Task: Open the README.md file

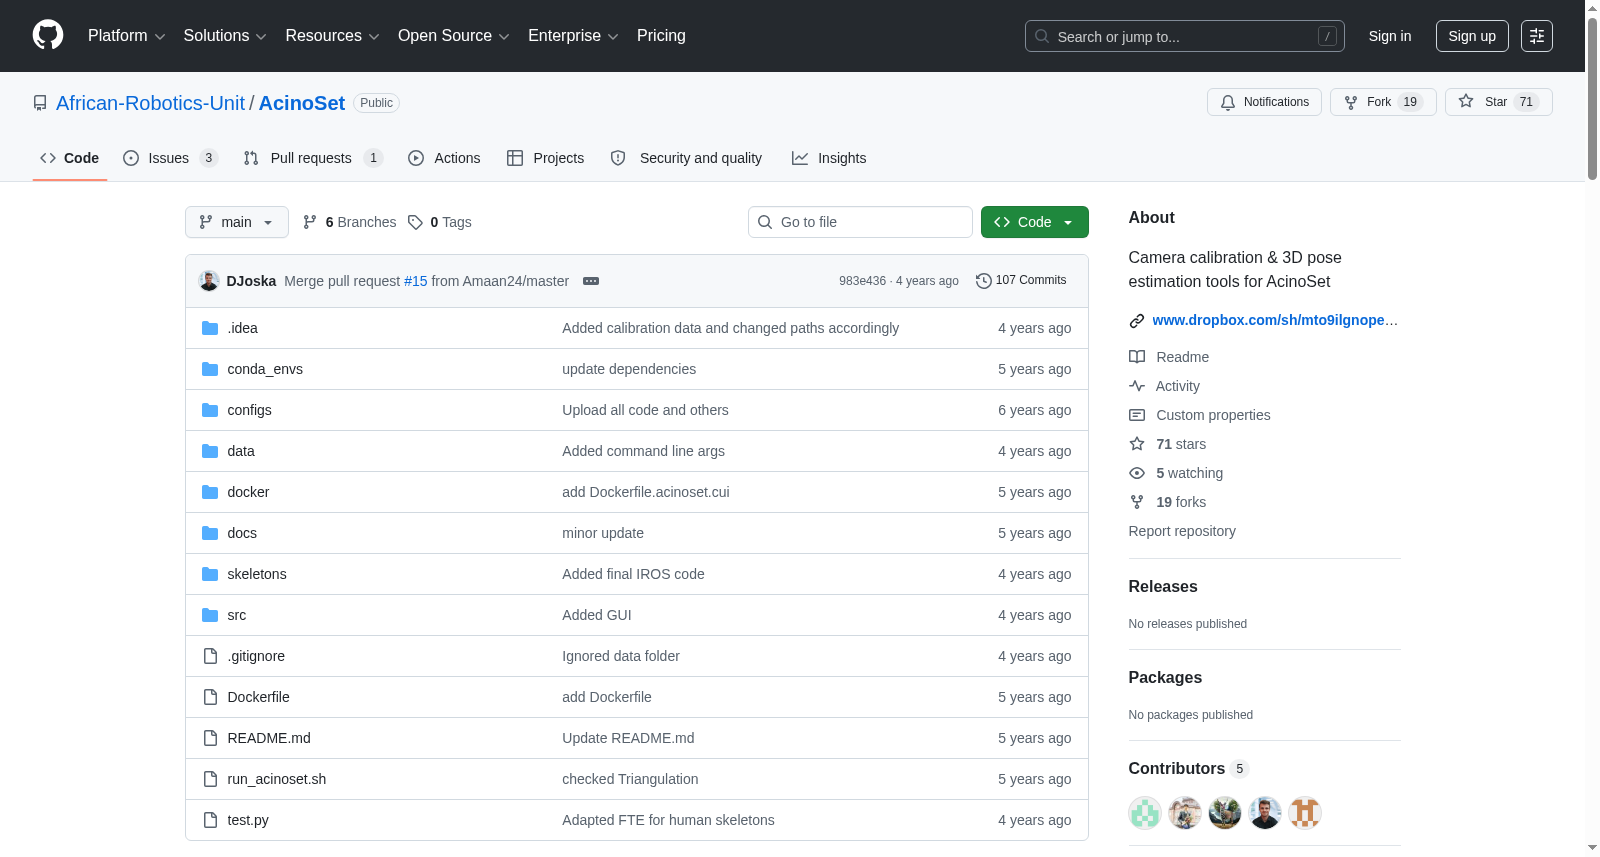Action: (x=269, y=738)
